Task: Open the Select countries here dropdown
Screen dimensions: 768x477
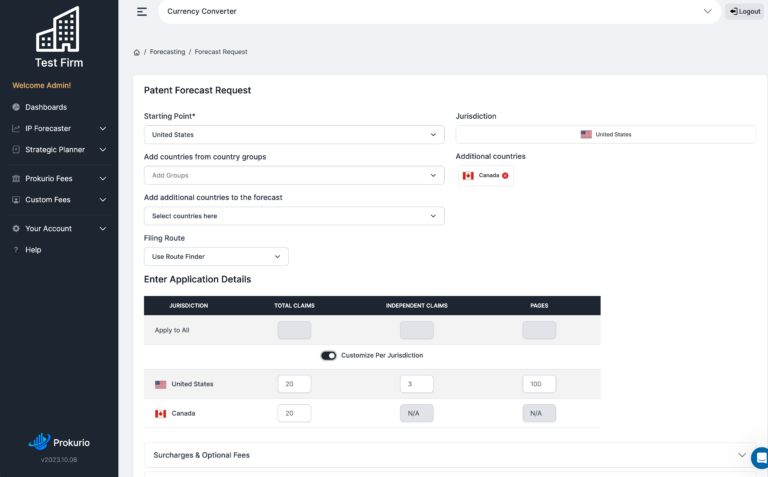Action: [x=294, y=216]
